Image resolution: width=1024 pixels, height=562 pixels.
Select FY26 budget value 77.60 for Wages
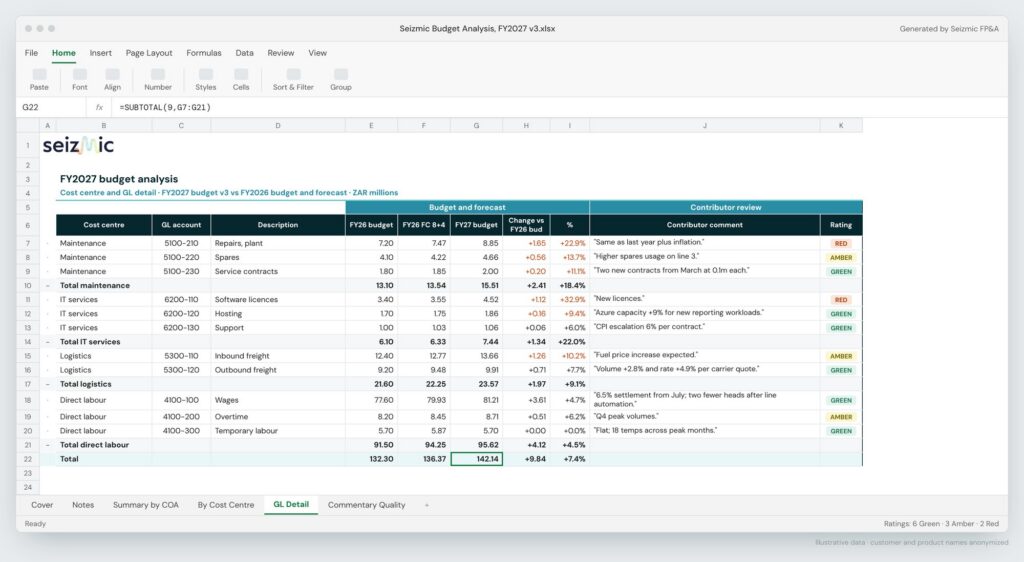pos(372,400)
